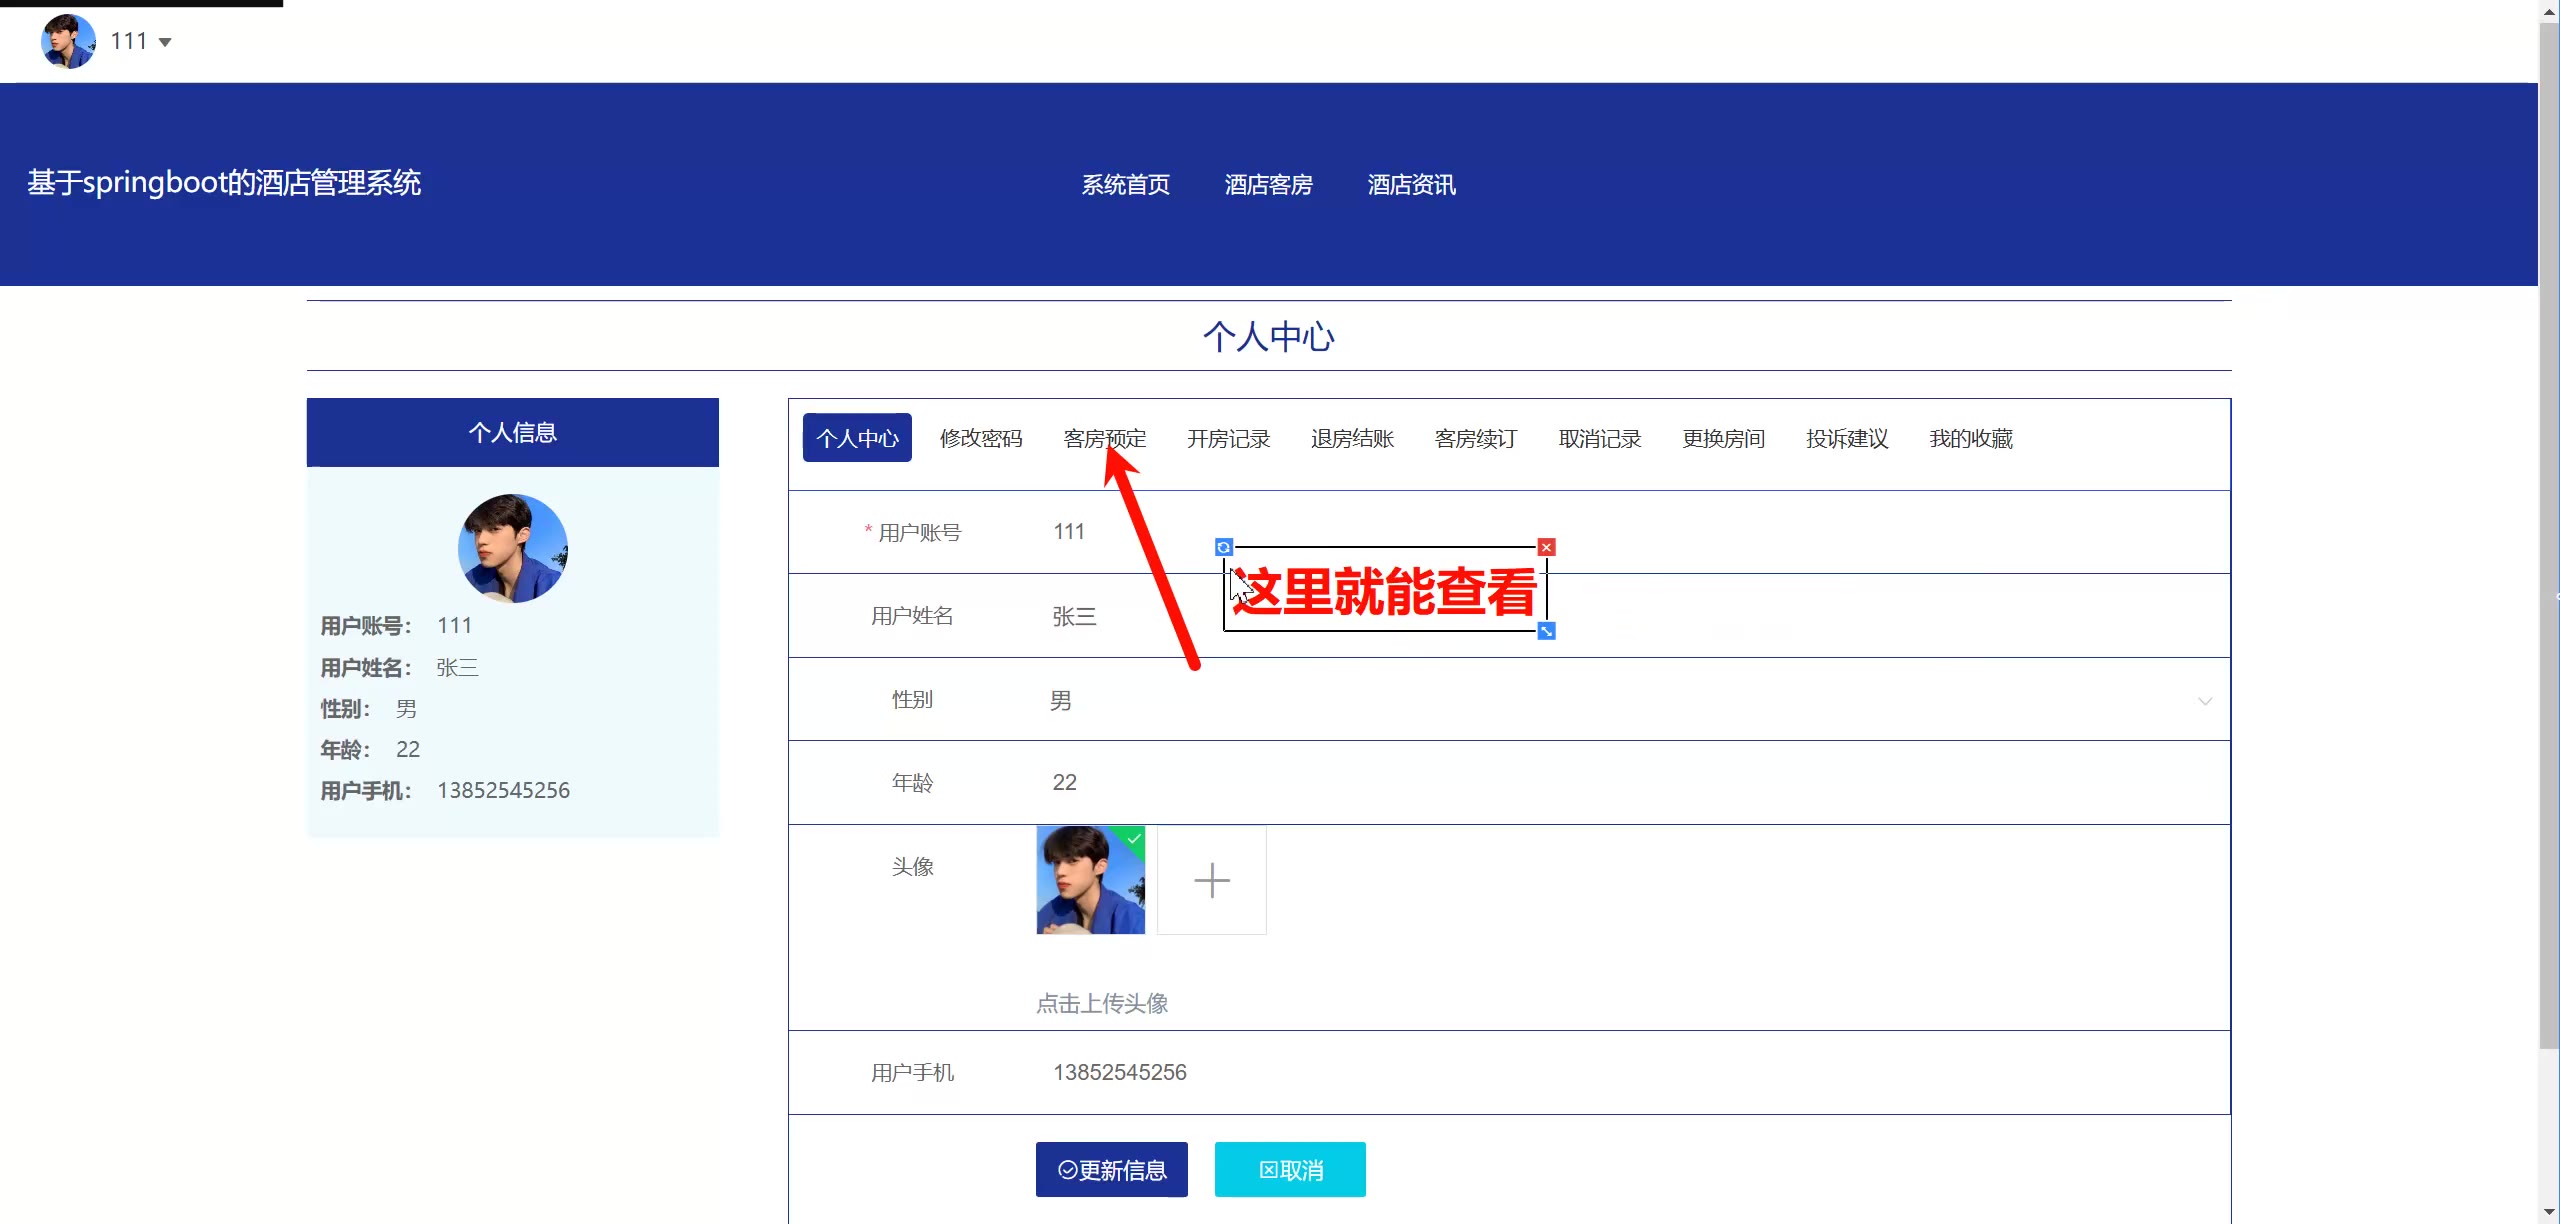Select the 我的收藏 tab

coord(1970,438)
